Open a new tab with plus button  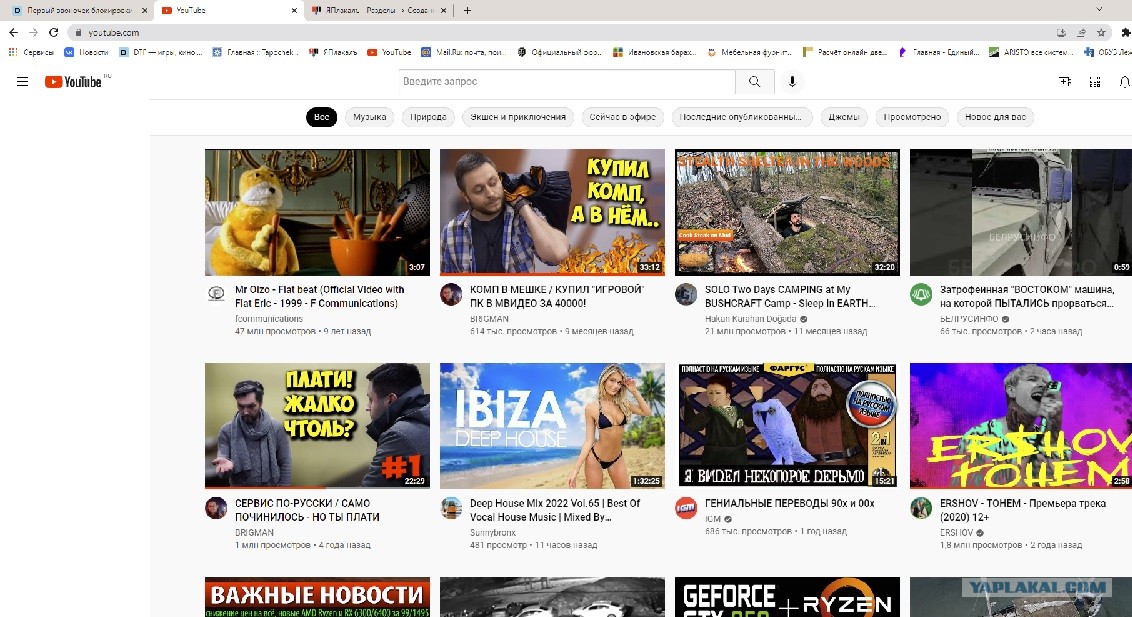tap(467, 10)
